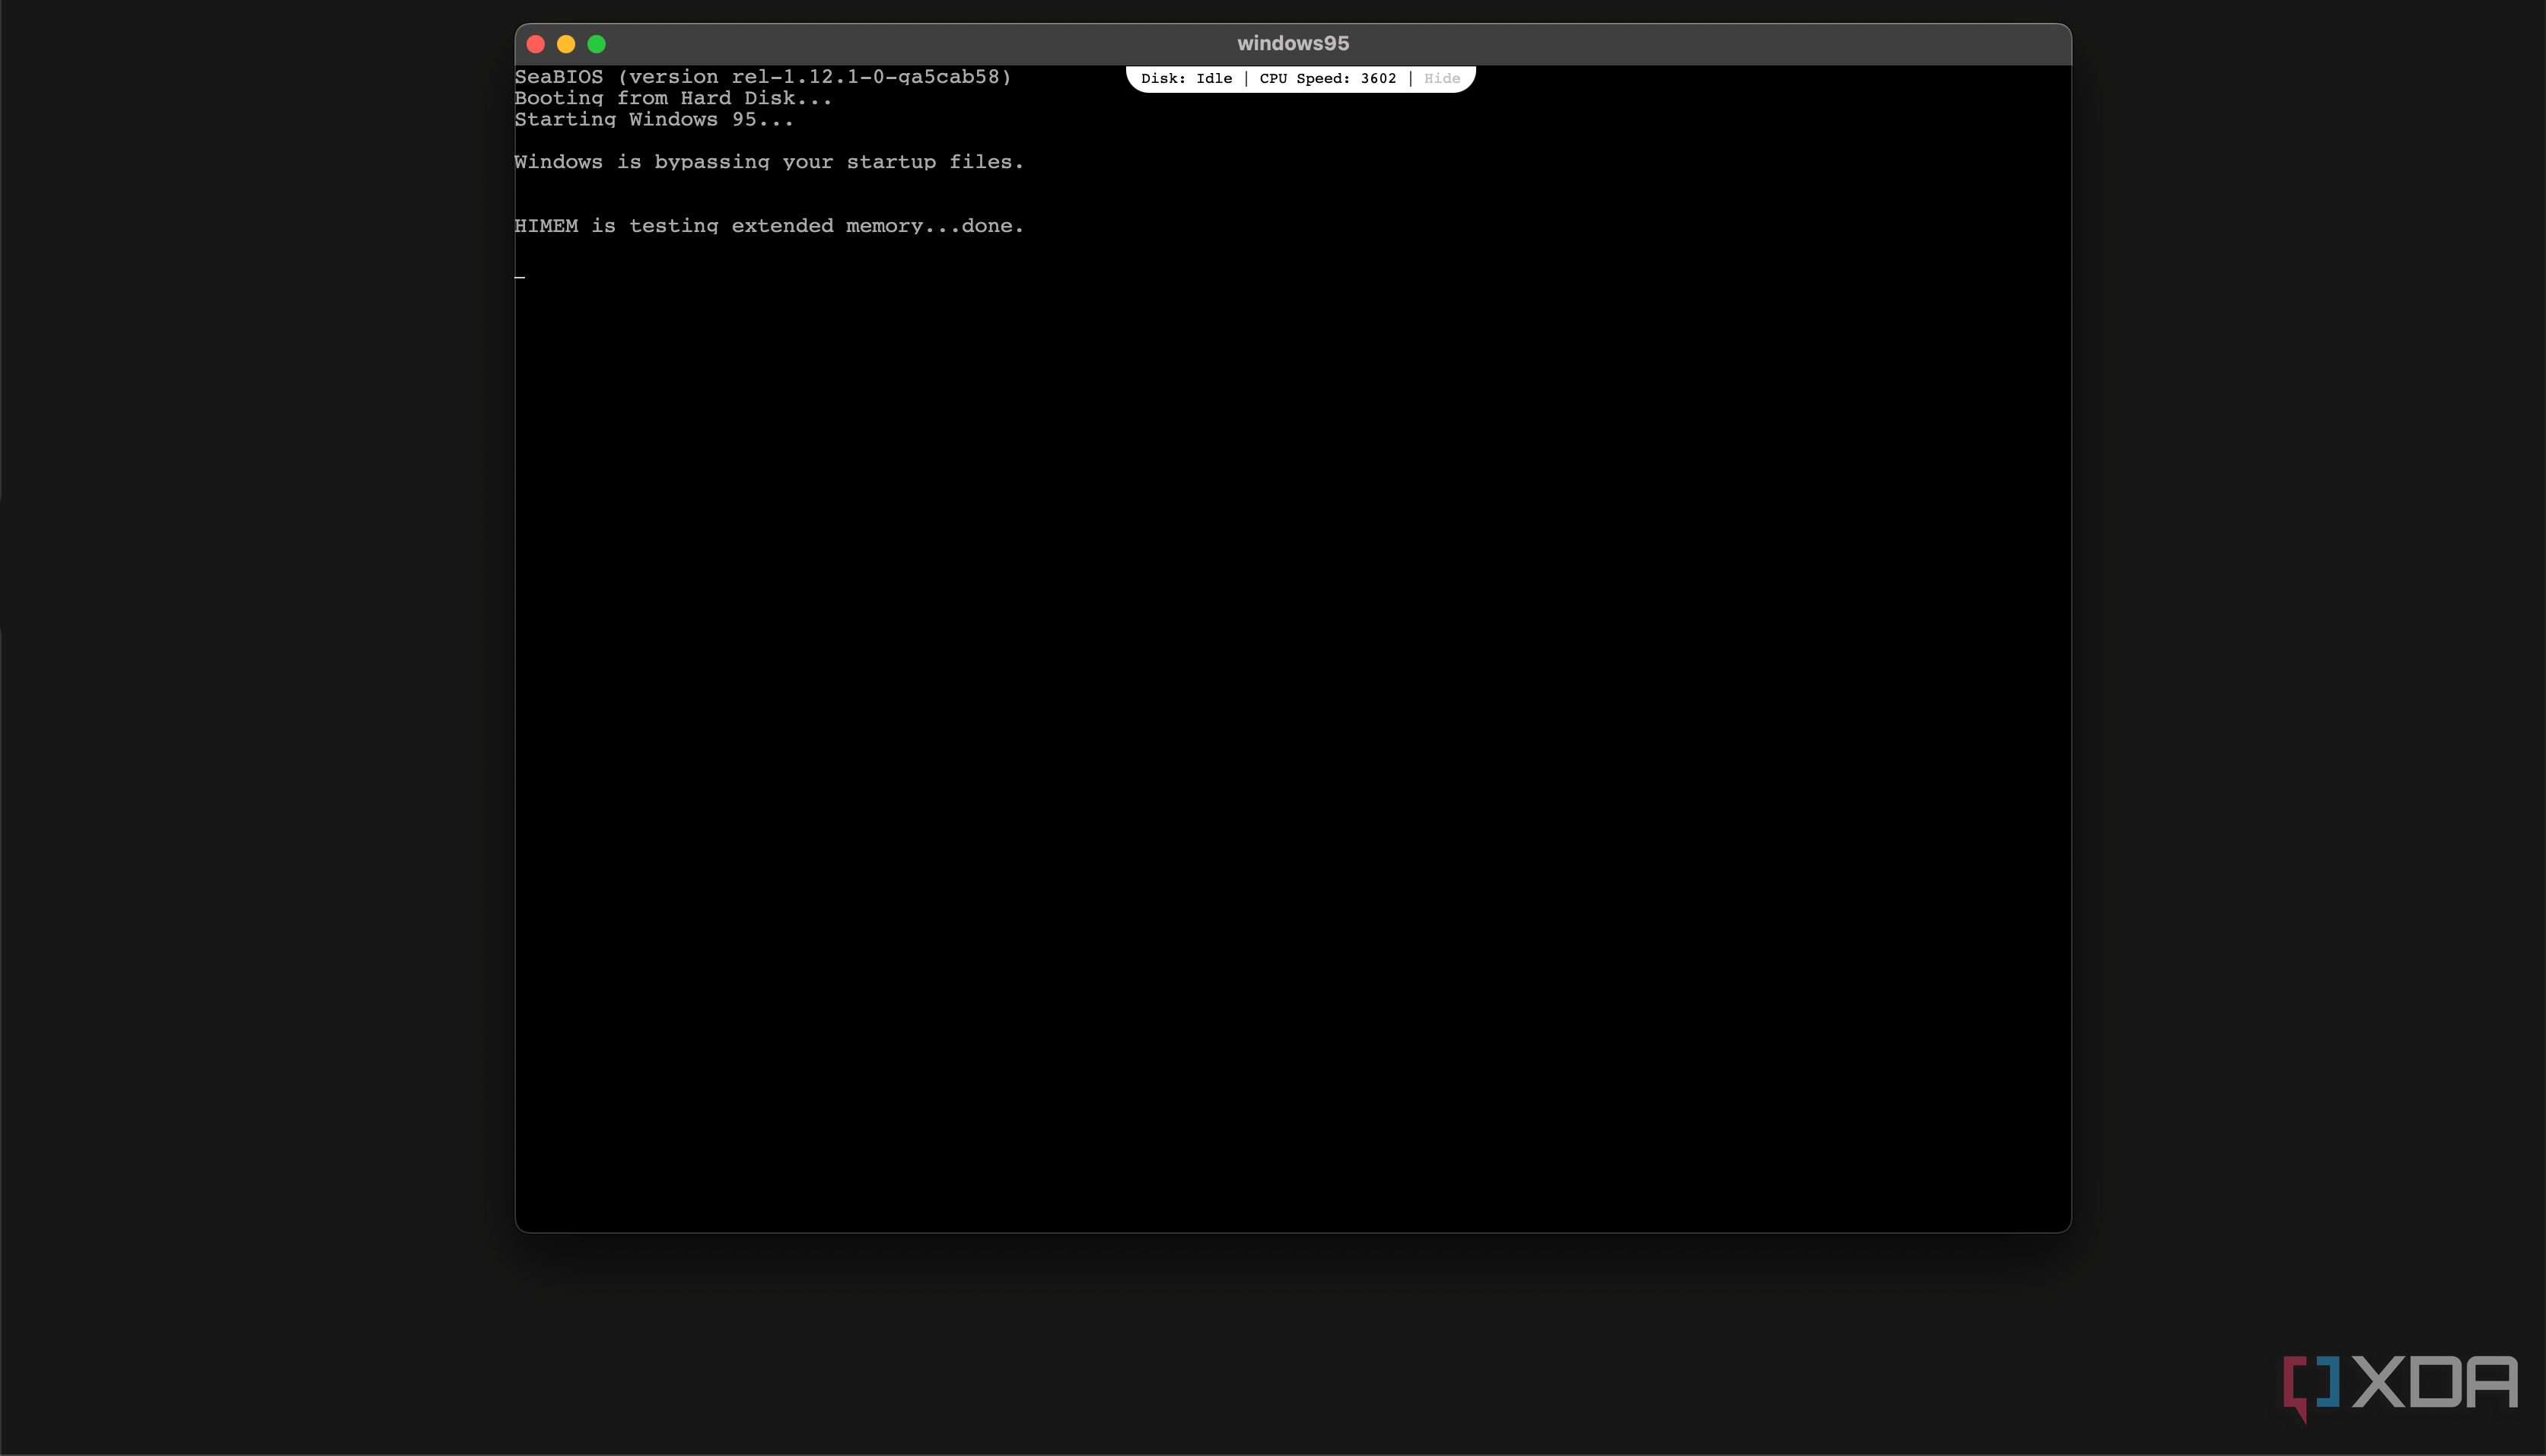This screenshot has width=2546, height=1456.
Task: Click 'Booting from Hard Disk...' line
Action: click(x=673, y=98)
